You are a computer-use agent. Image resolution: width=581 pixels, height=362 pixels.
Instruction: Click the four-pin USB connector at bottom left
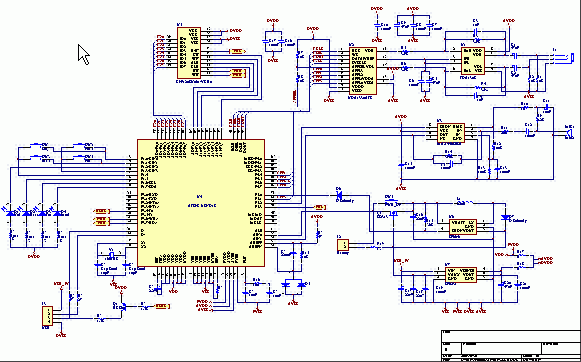47,316
